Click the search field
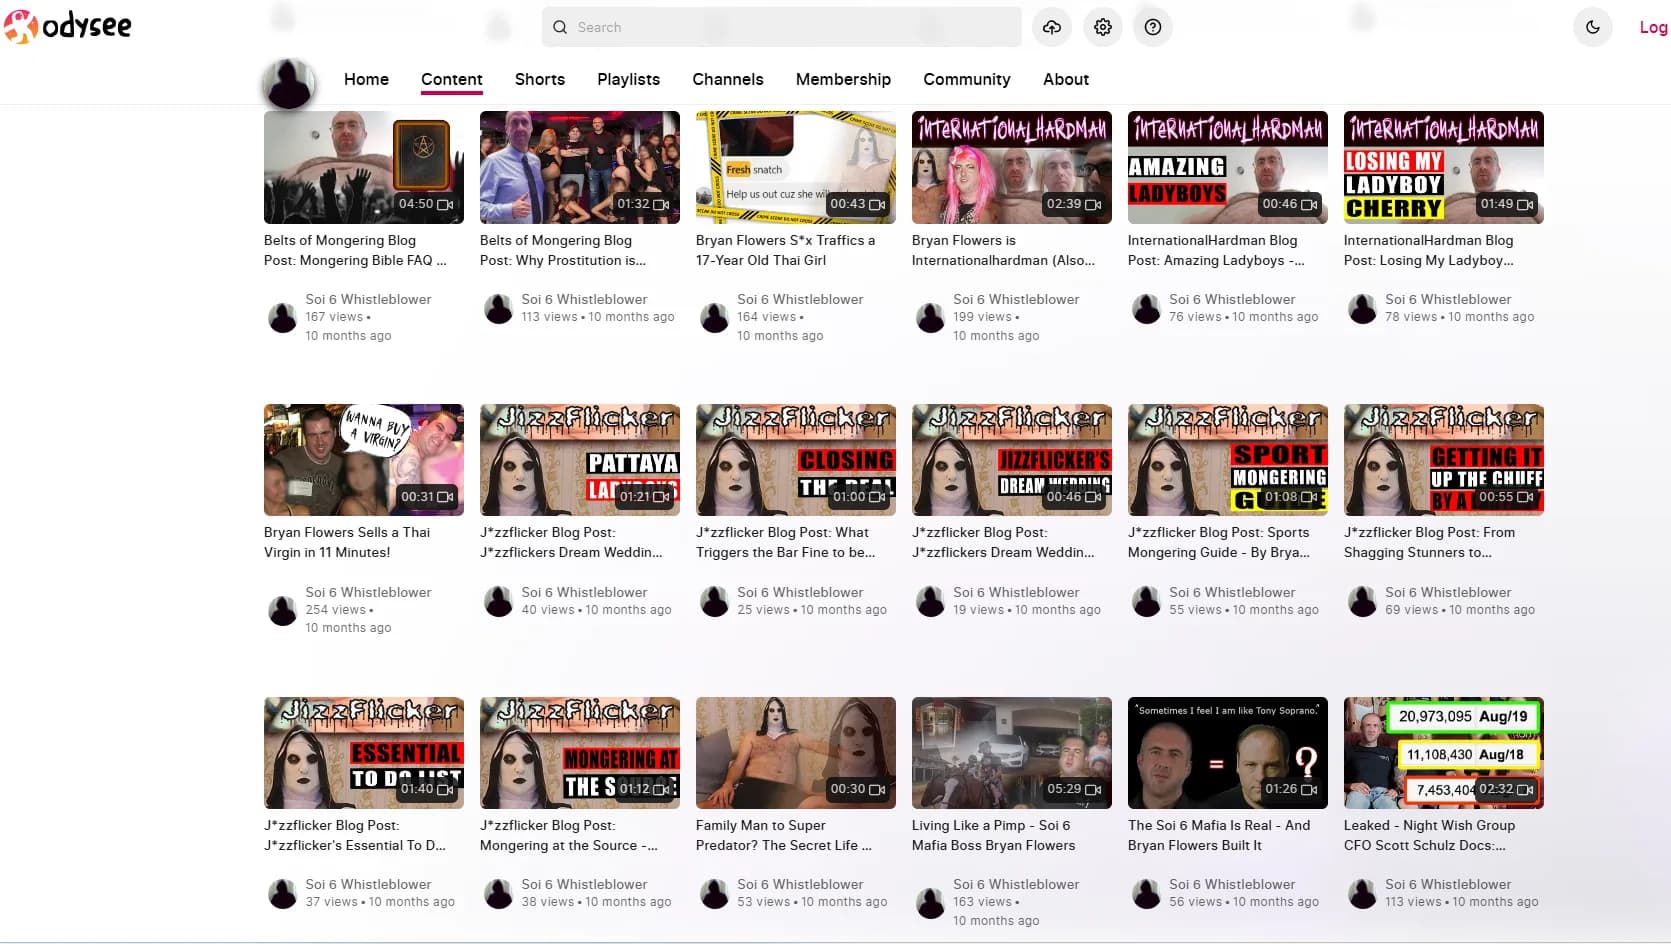 point(782,27)
